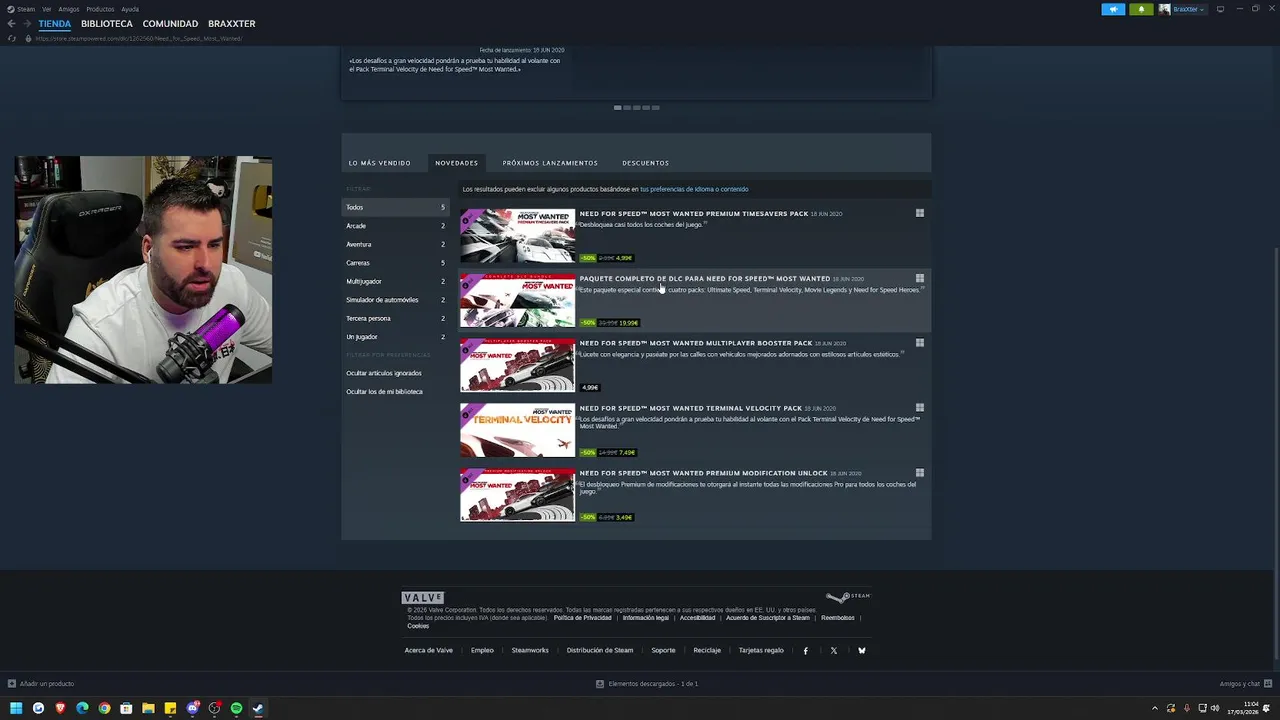
Task: Open Política de Privacidad link
Action: click(x=582, y=618)
